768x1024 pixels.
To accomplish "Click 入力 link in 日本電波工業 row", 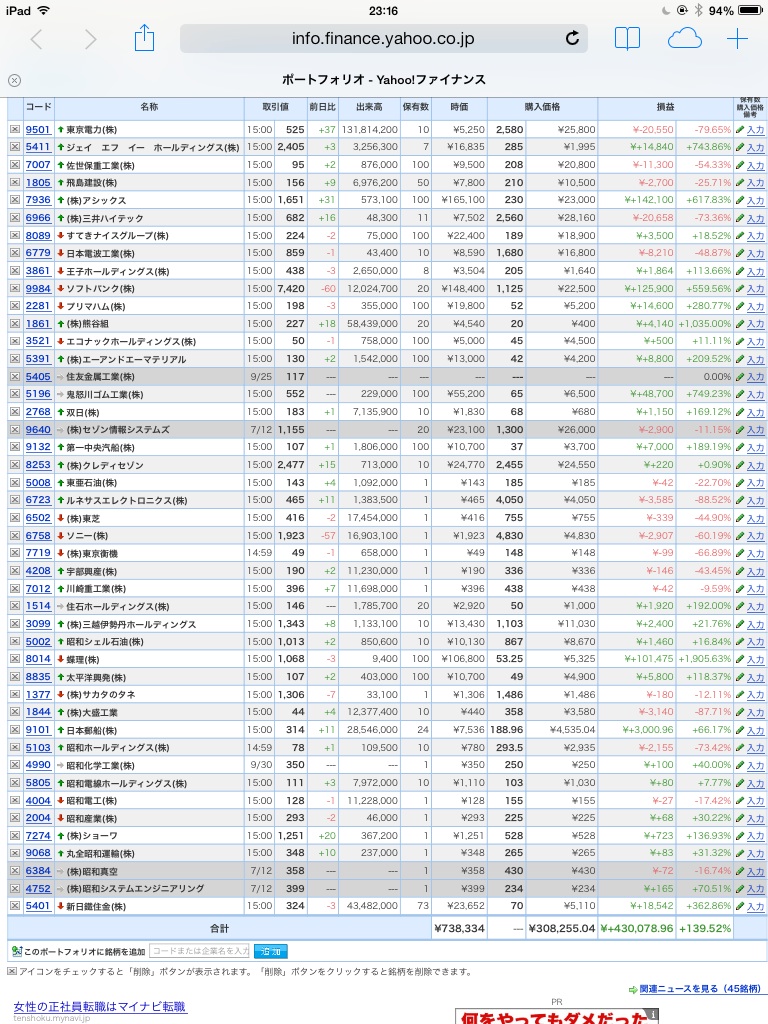I will click(756, 253).
